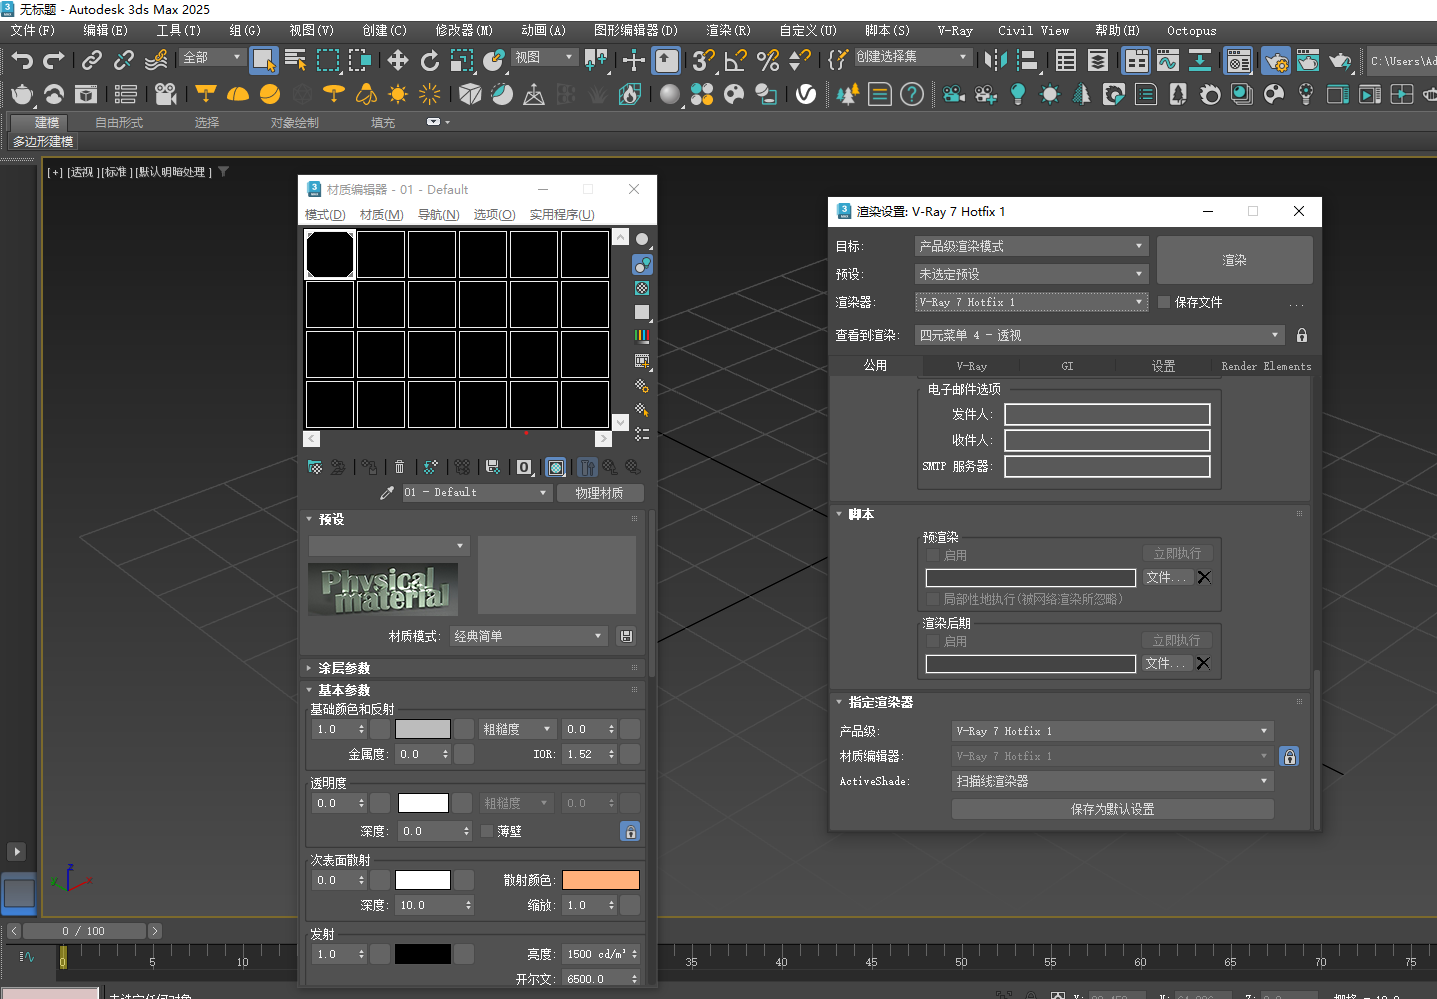Click the 渲染 render button

pos(1234,260)
